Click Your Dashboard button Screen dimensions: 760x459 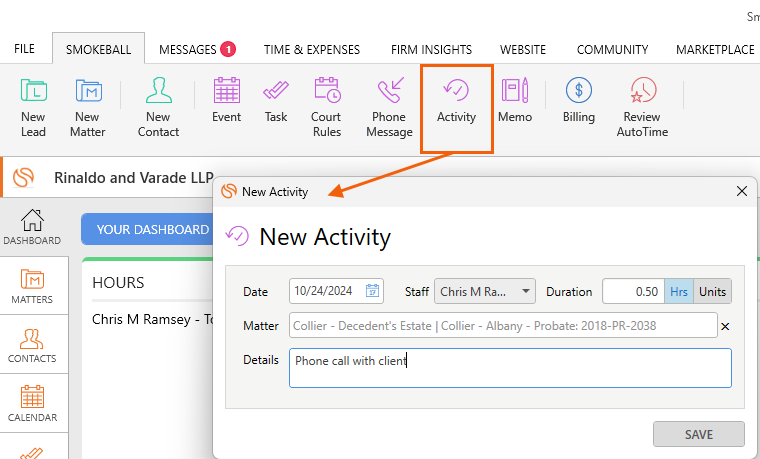point(152,229)
